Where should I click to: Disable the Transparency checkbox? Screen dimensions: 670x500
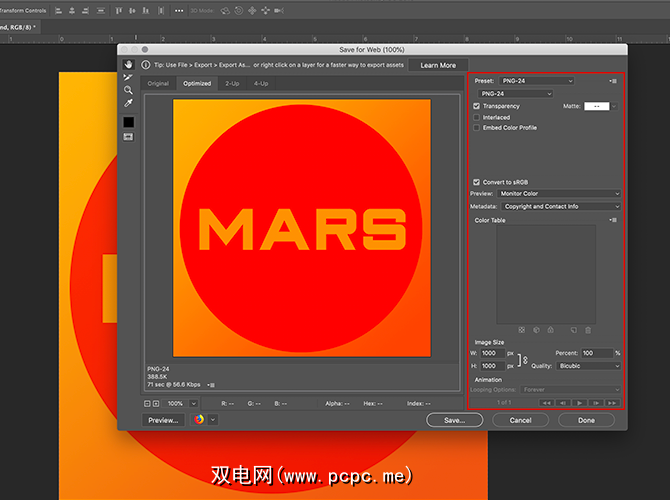[477, 106]
